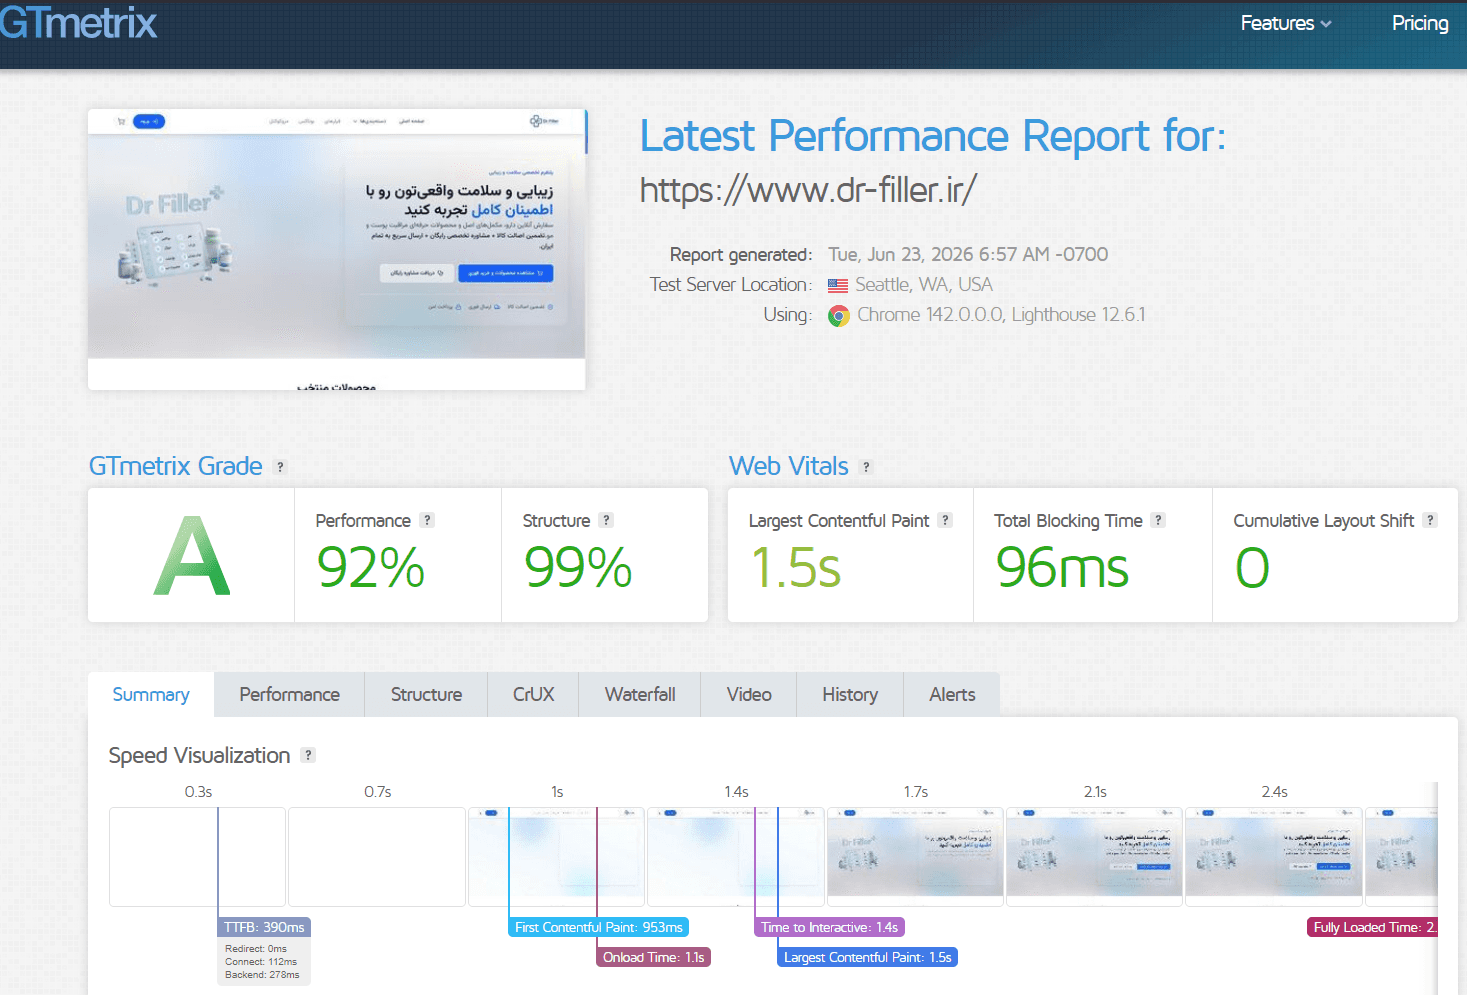Select the Summary tab
The image size is (1467, 995).
point(151,694)
